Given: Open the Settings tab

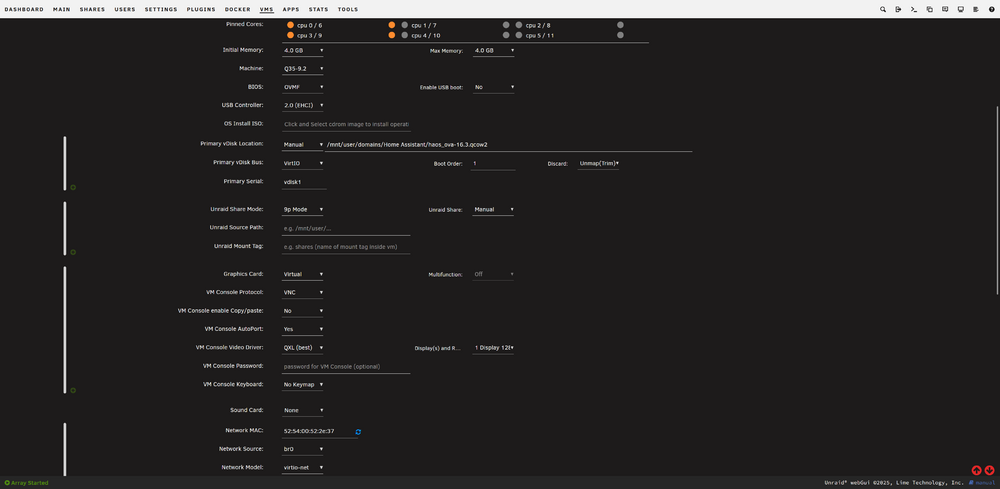Looking at the screenshot, I should 161,10.
